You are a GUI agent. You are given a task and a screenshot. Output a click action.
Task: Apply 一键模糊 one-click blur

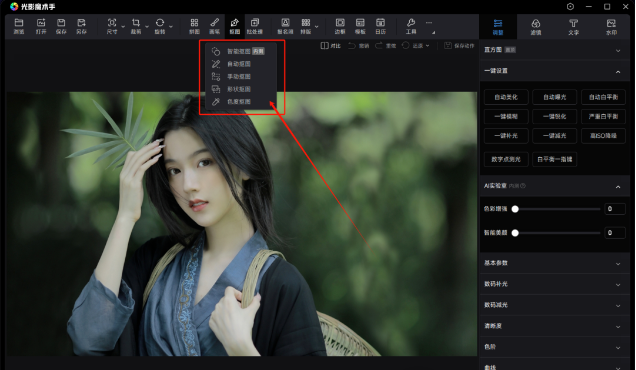506,116
